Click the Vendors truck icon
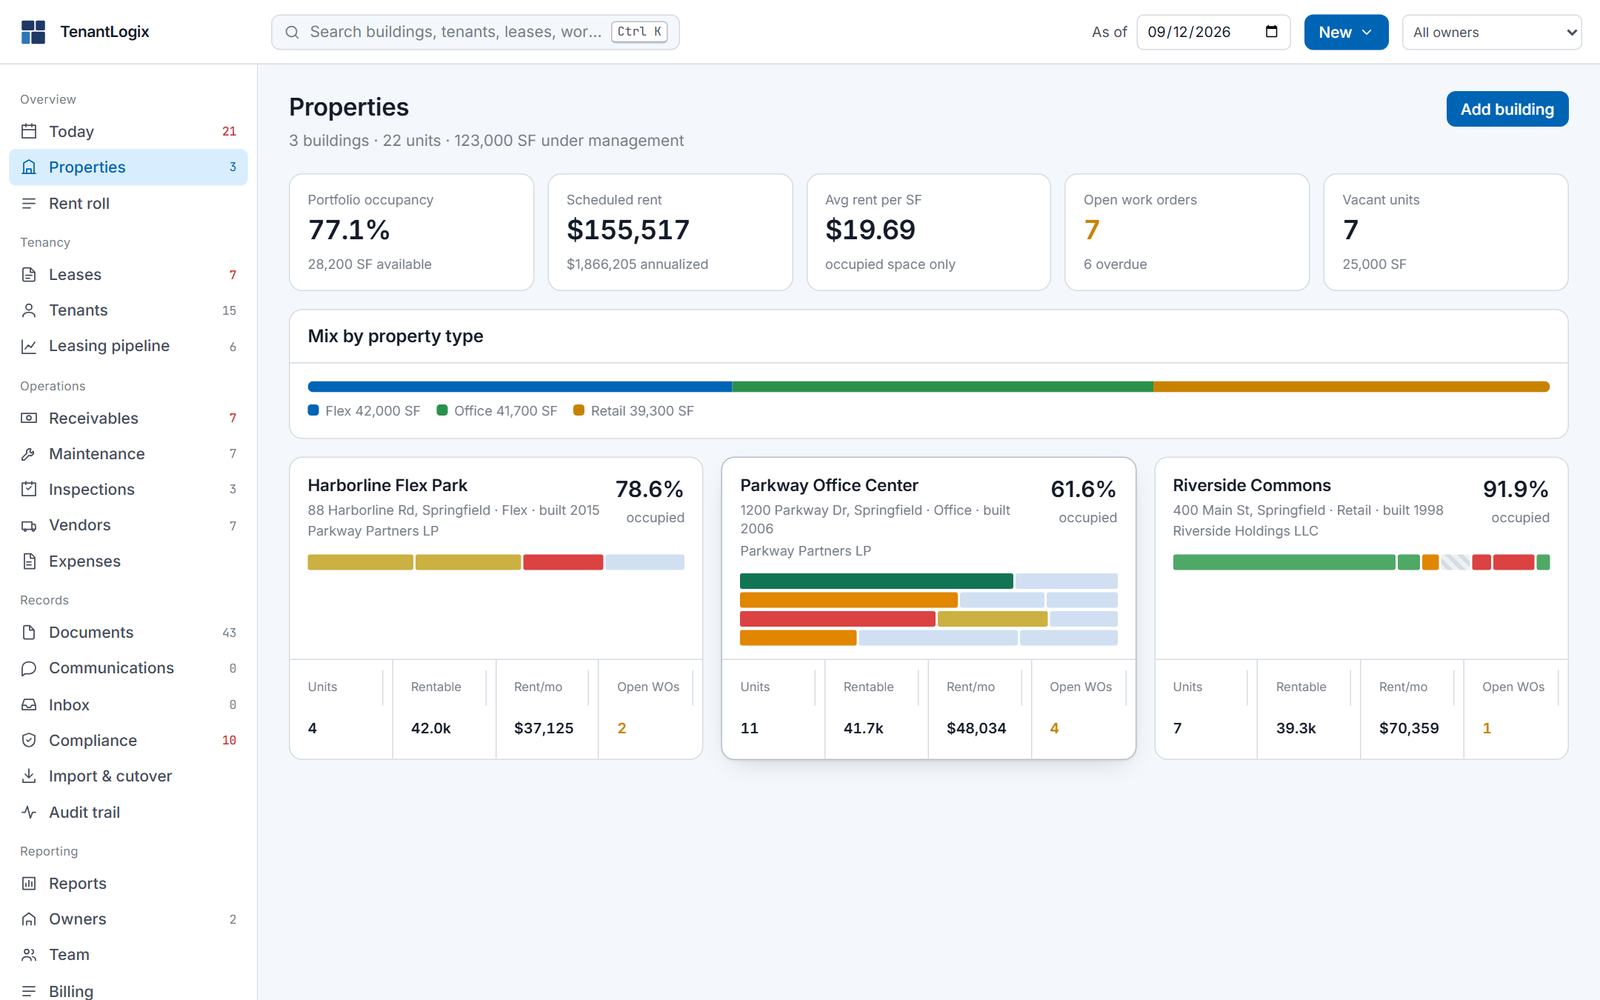The width and height of the screenshot is (1600, 1000). 29,525
